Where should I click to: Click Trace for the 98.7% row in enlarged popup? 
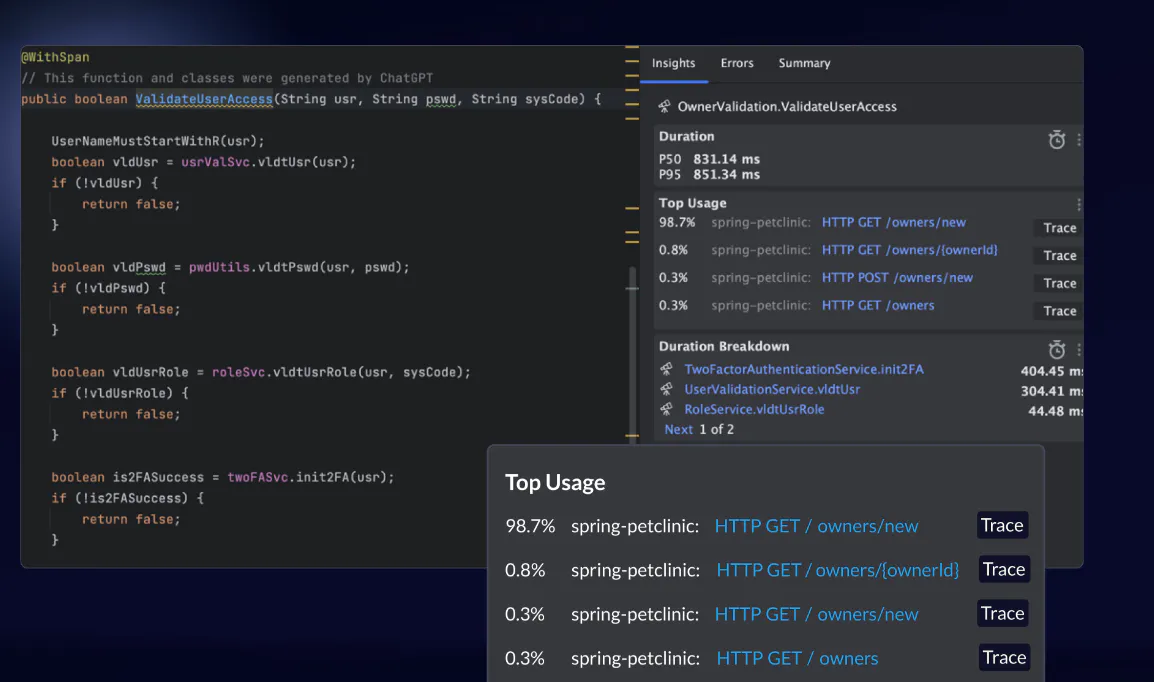pyautogui.click(x=1002, y=525)
